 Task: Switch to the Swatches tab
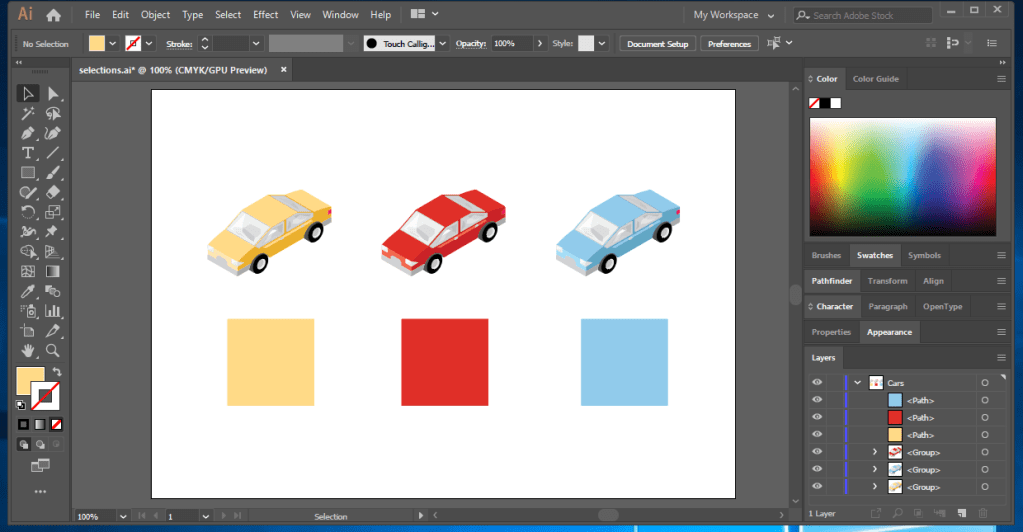(874, 255)
